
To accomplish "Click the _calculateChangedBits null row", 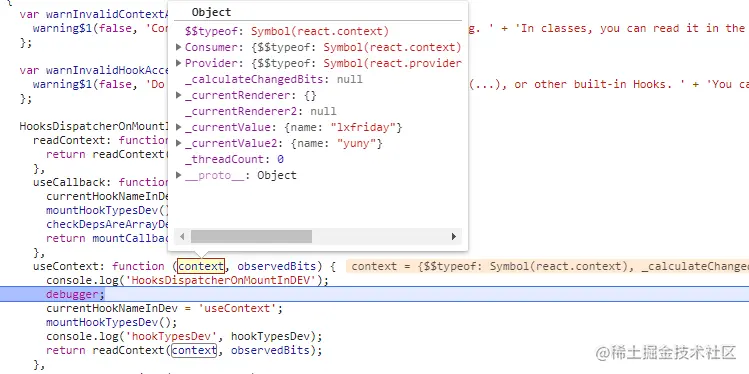I will 274,79.
